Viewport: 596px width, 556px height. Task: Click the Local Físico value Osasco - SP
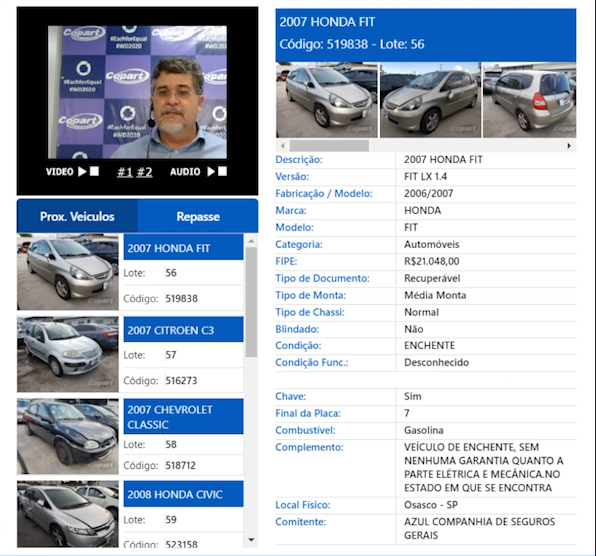point(431,505)
